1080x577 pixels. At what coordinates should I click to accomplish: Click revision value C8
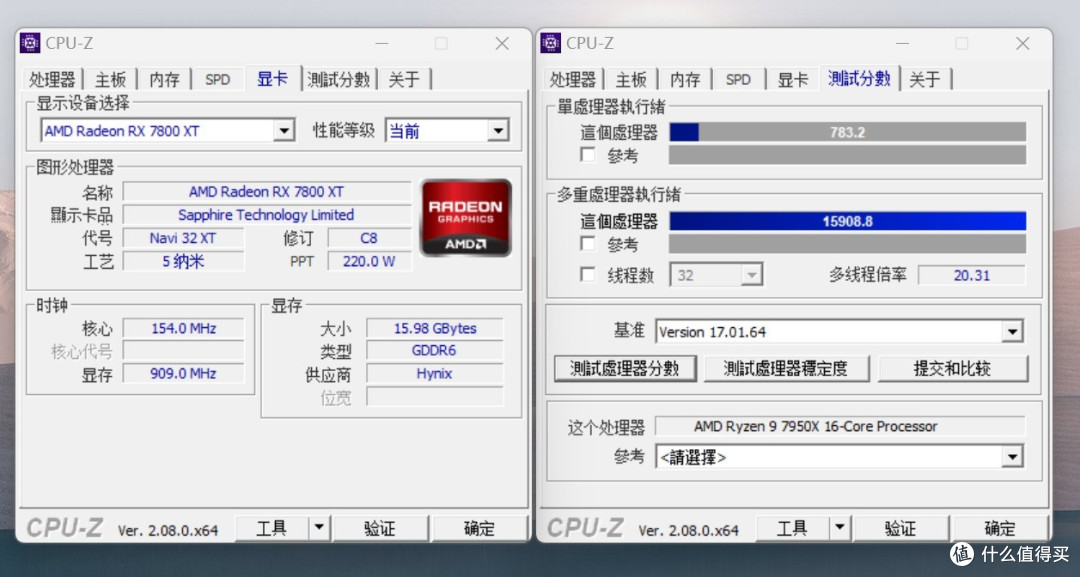pos(369,238)
